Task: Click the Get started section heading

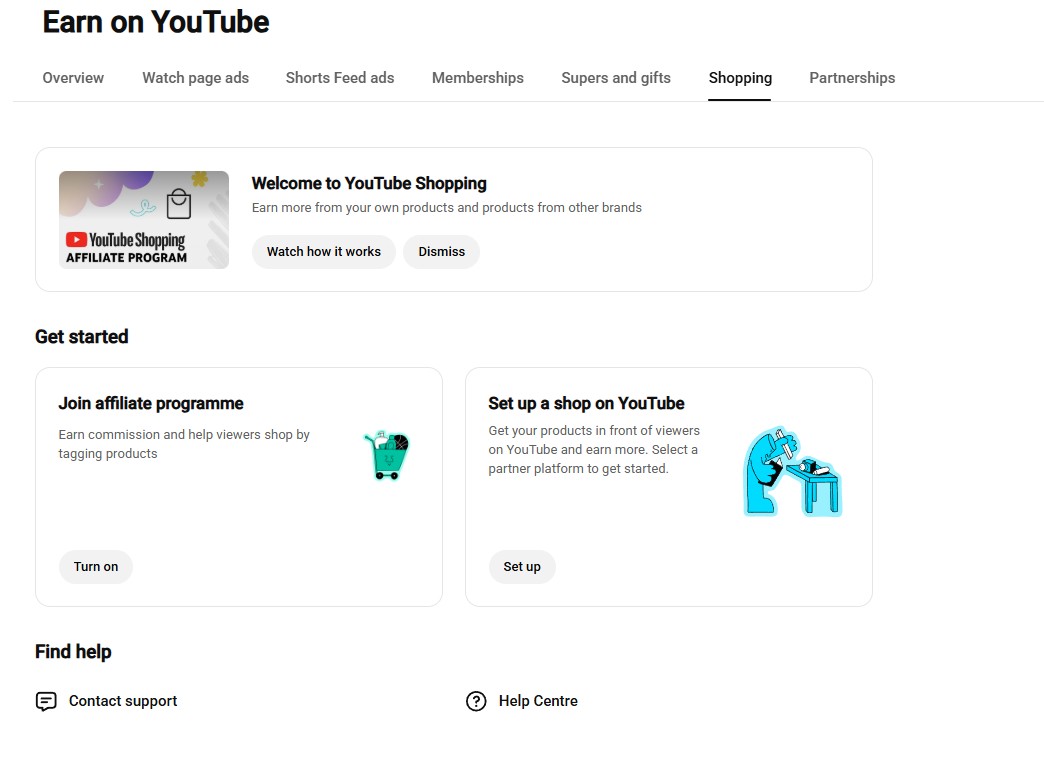Action: coord(82,337)
